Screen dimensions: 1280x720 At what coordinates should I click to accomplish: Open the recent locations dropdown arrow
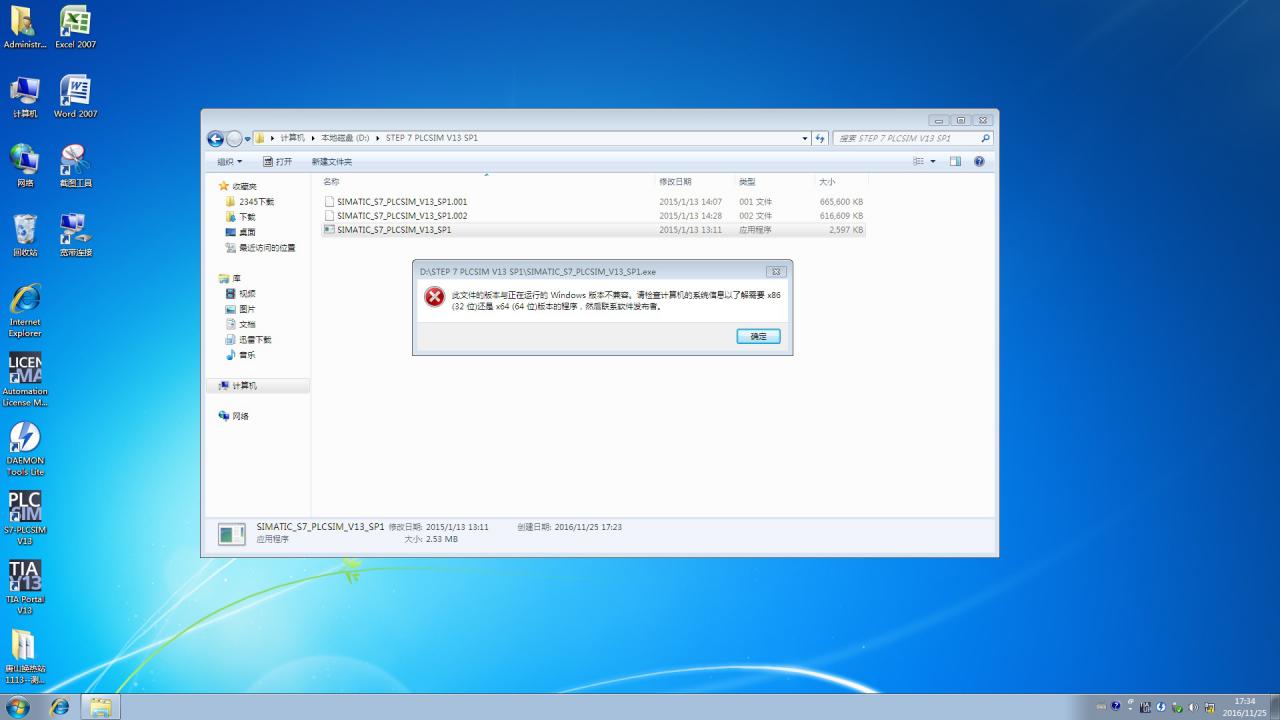[x=248, y=139]
